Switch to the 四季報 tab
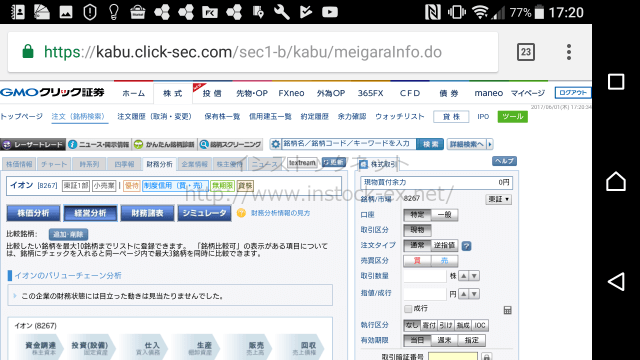Screen dimensions: 640x360 124,164
